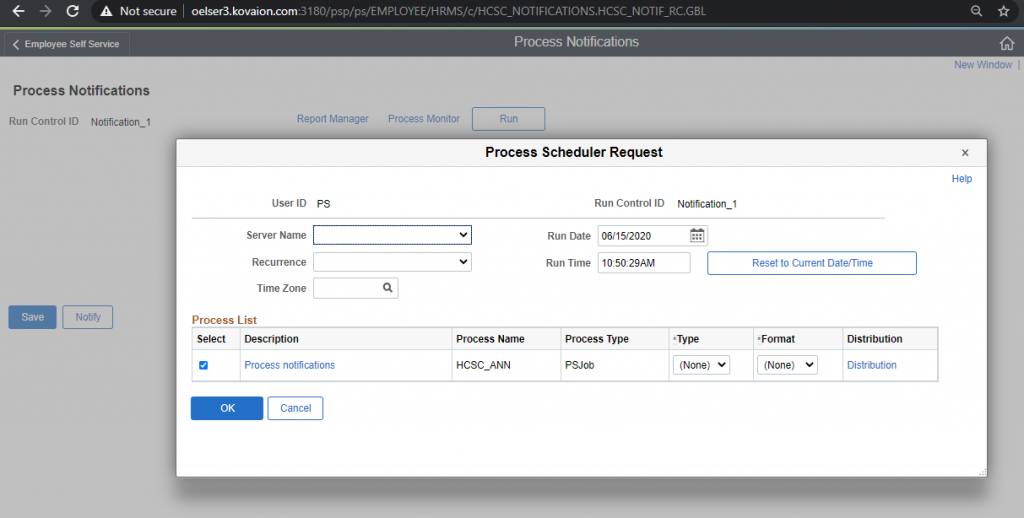Click the Notification_1 value in the dialog
Screen dimensions: 1024x518
click(x=707, y=204)
